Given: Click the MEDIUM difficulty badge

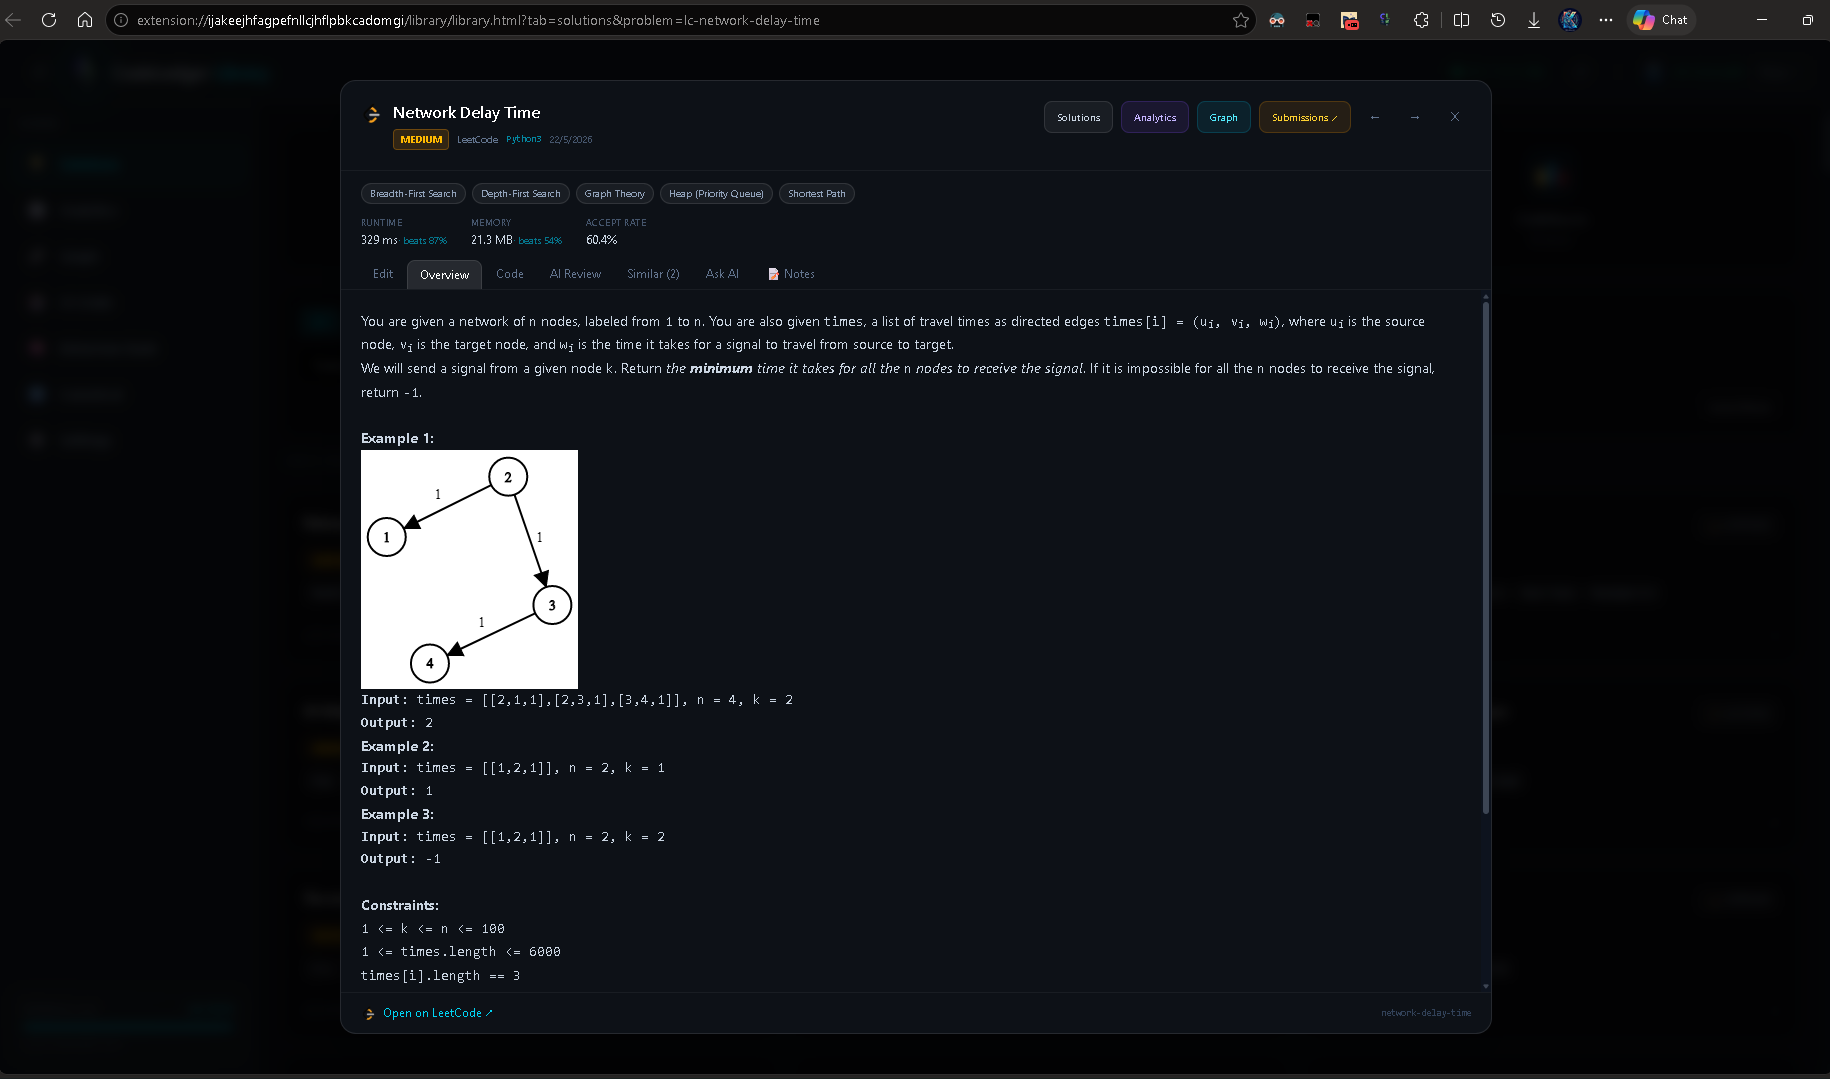Looking at the screenshot, I should point(421,140).
